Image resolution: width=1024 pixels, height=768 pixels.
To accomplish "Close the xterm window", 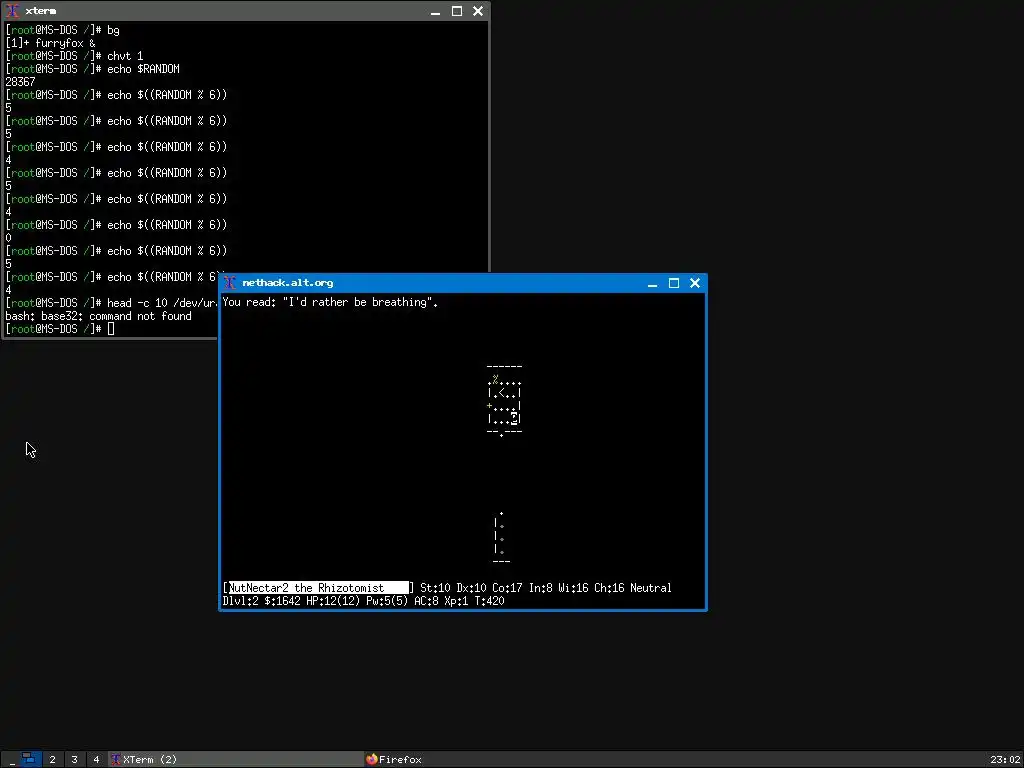I will click(x=478, y=11).
